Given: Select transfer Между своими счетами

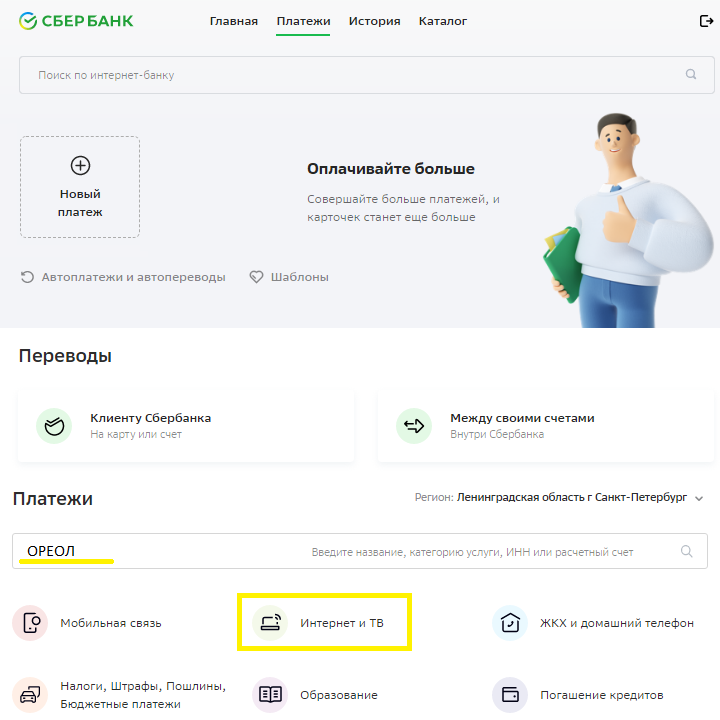Looking at the screenshot, I should coord(546,426).
